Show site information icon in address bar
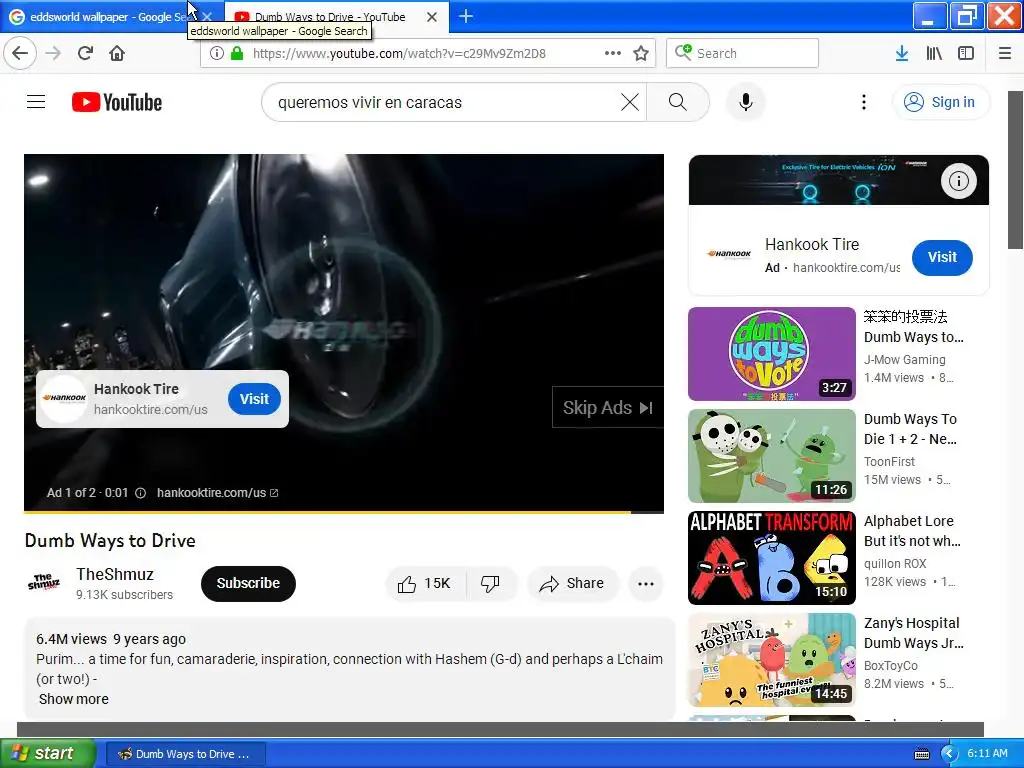This screenshot has height=768, width=1024. (x=217, y=53)
